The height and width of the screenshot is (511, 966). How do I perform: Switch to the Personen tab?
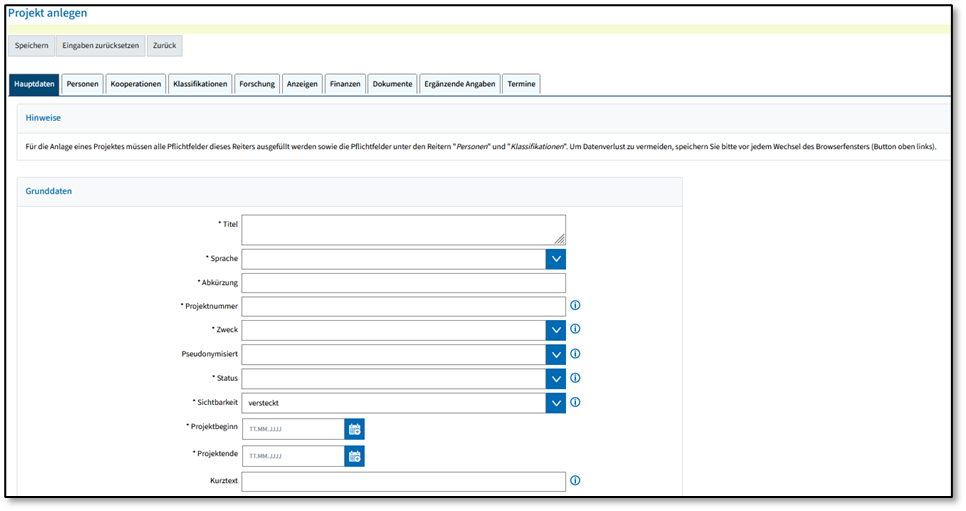pos(83,84)
